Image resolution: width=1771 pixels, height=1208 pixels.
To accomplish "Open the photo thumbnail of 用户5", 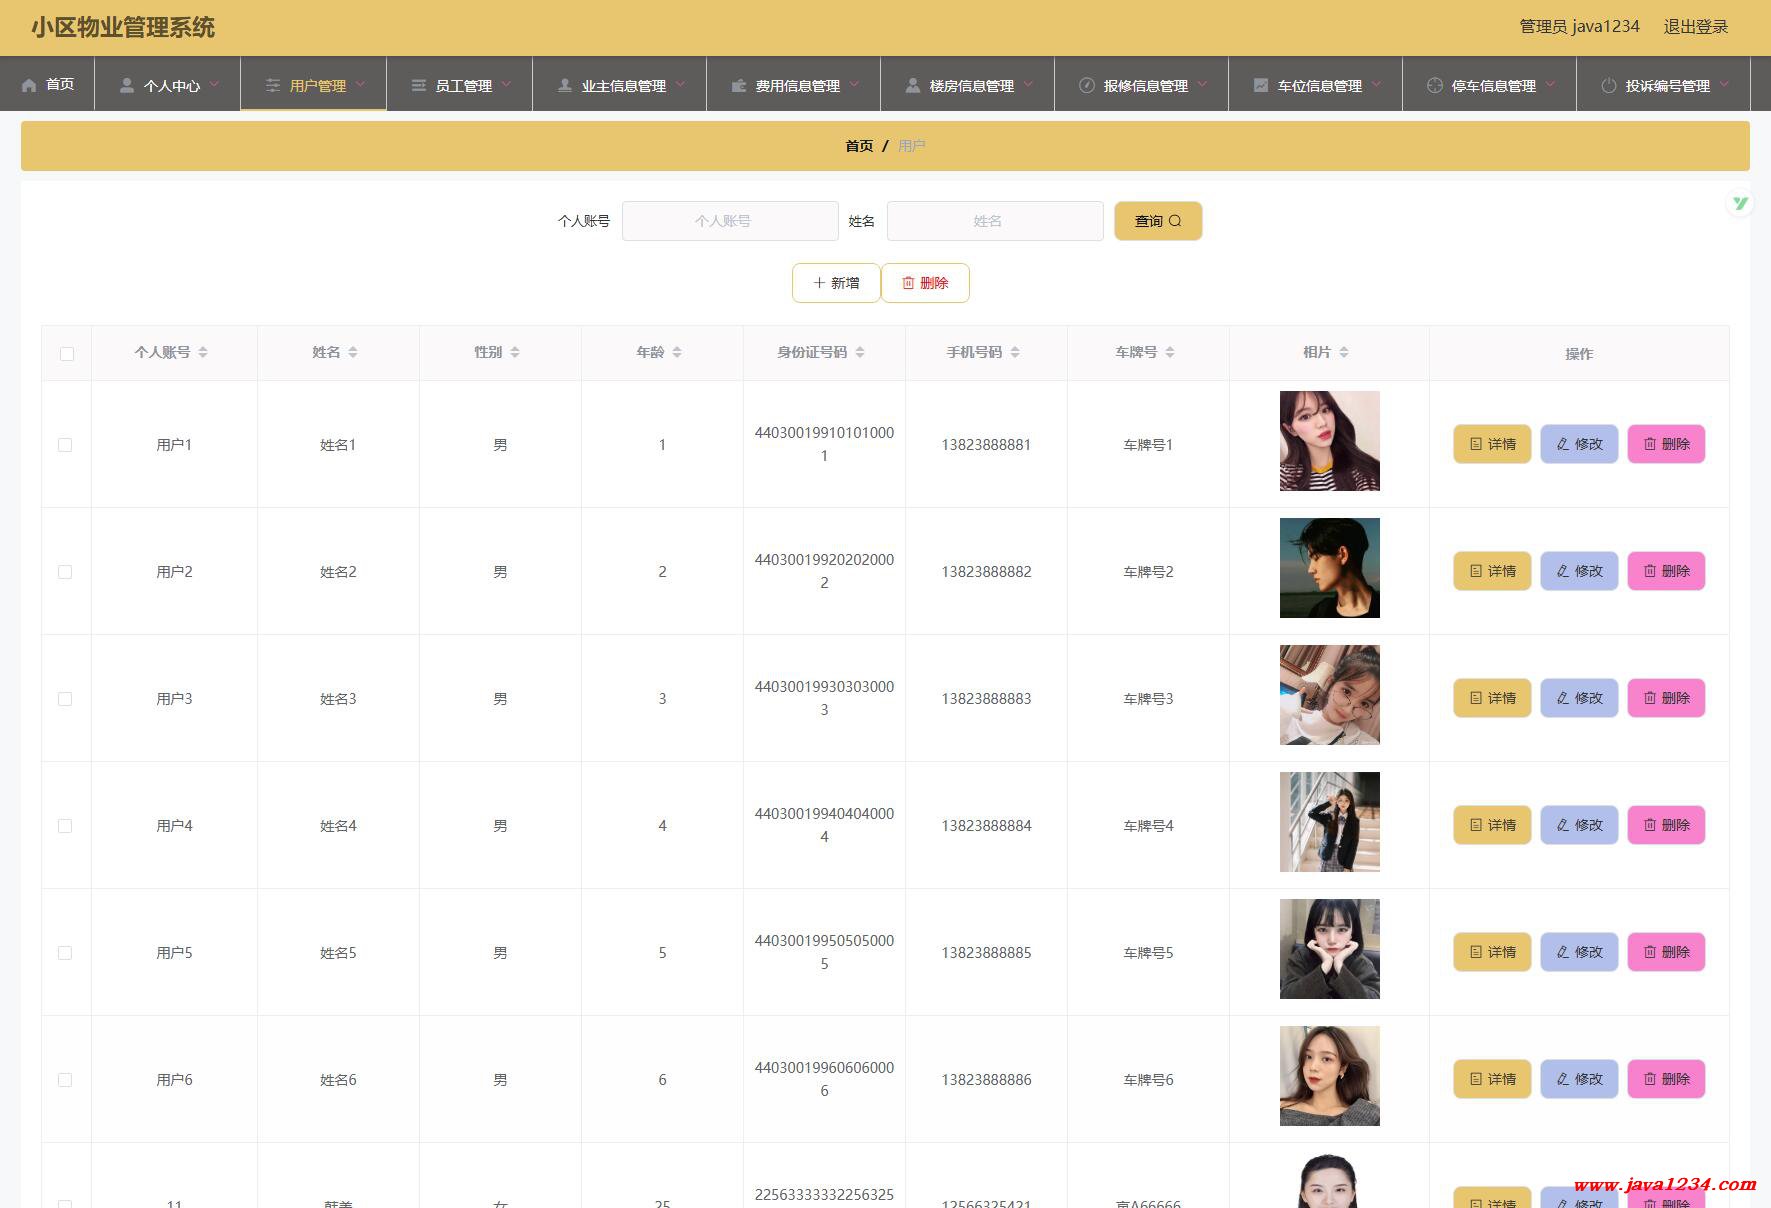I will (x=1330, y=949).
